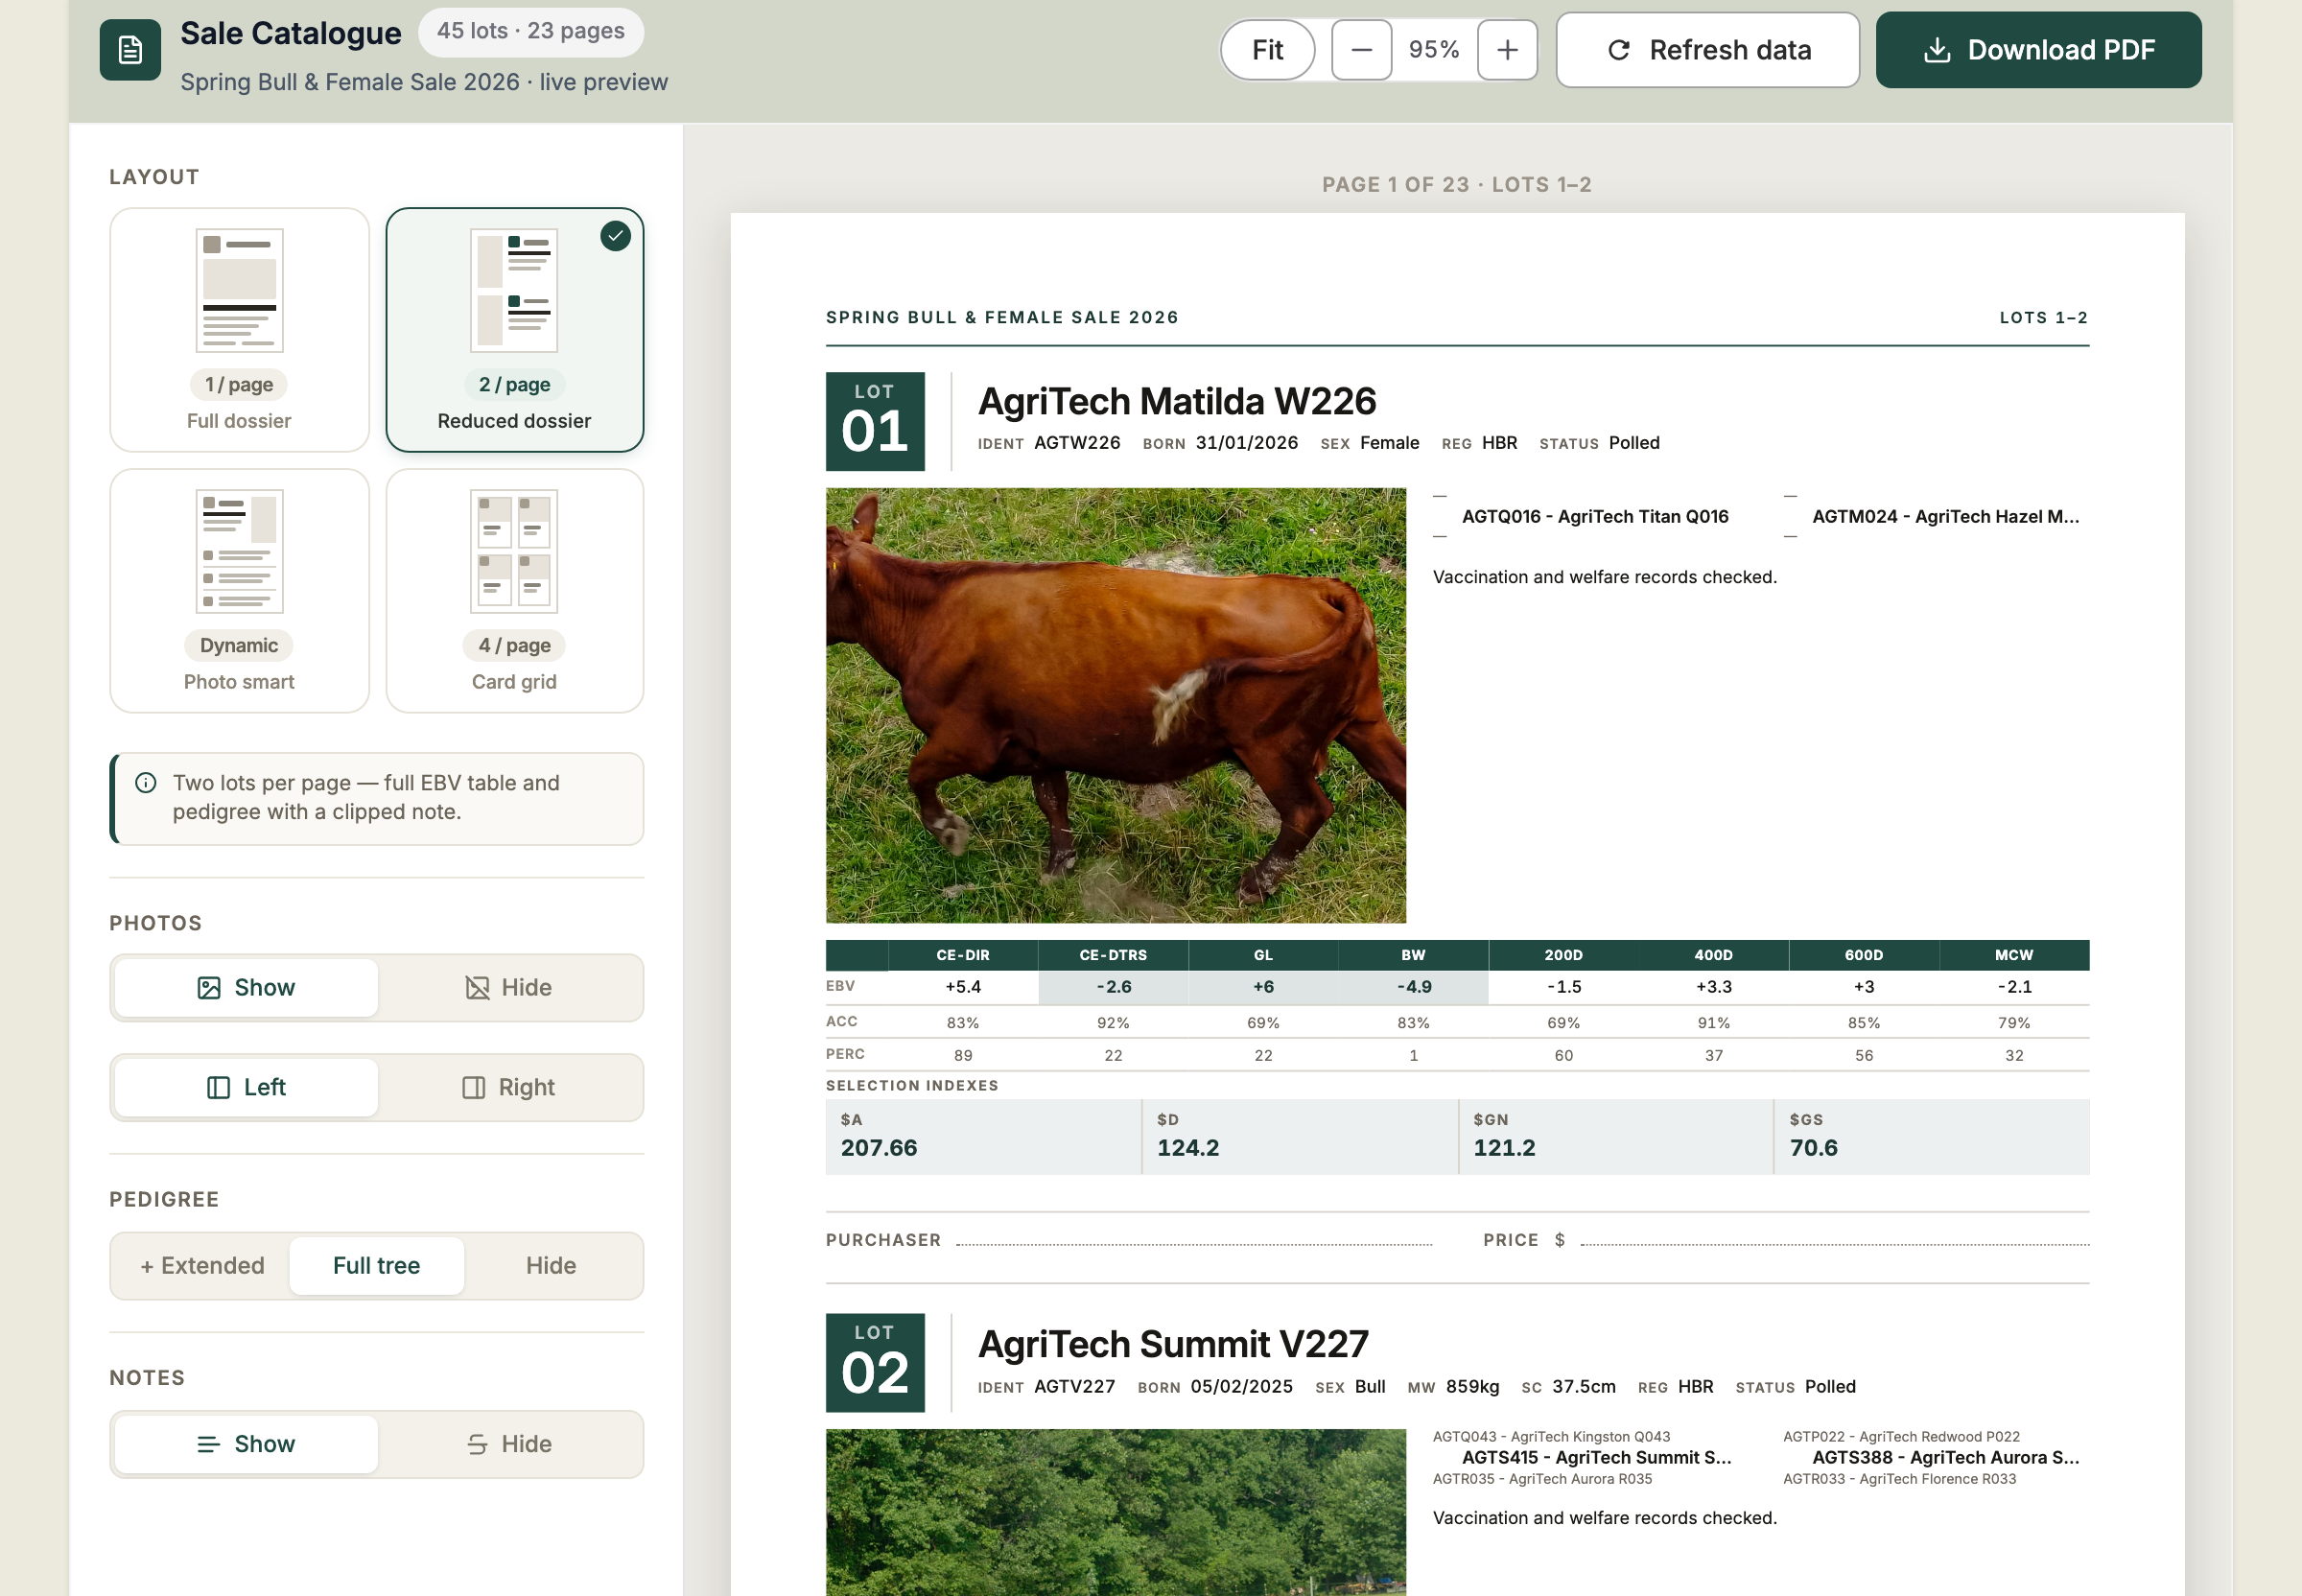Click the Lot 01 number badge
The height and width of the screenshot is (1596, 2302).
(875, 422)
